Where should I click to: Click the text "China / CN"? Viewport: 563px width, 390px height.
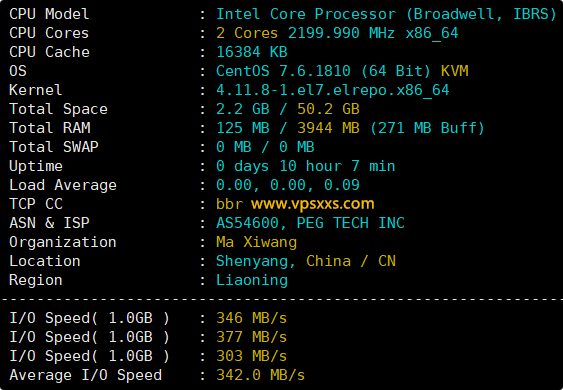click(x=351, y=261)
